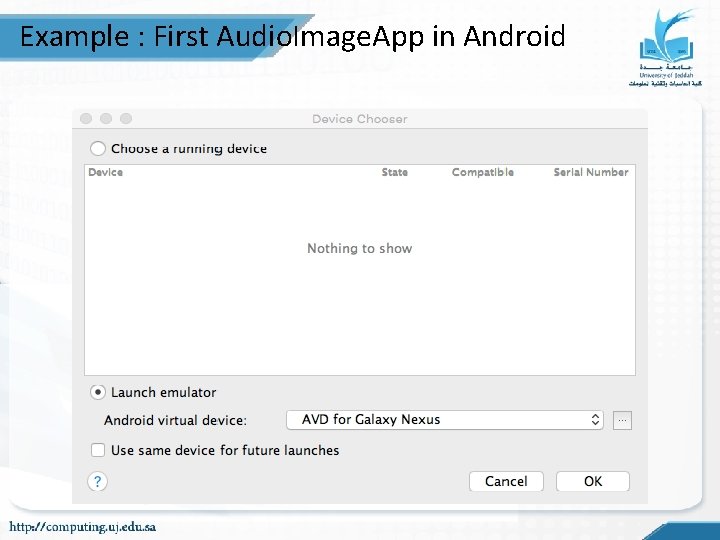Click the ellipsis button beside AVD dropdown

622,420
